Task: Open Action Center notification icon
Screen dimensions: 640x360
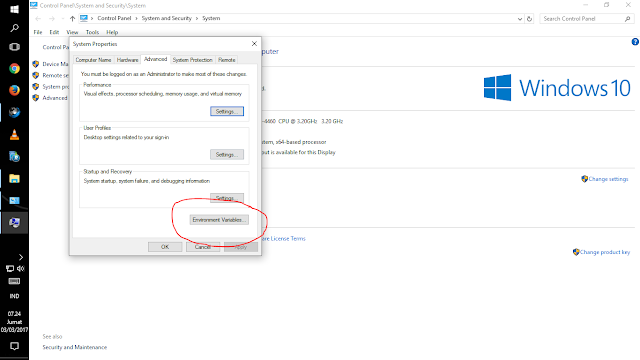Action: (14, 346)
